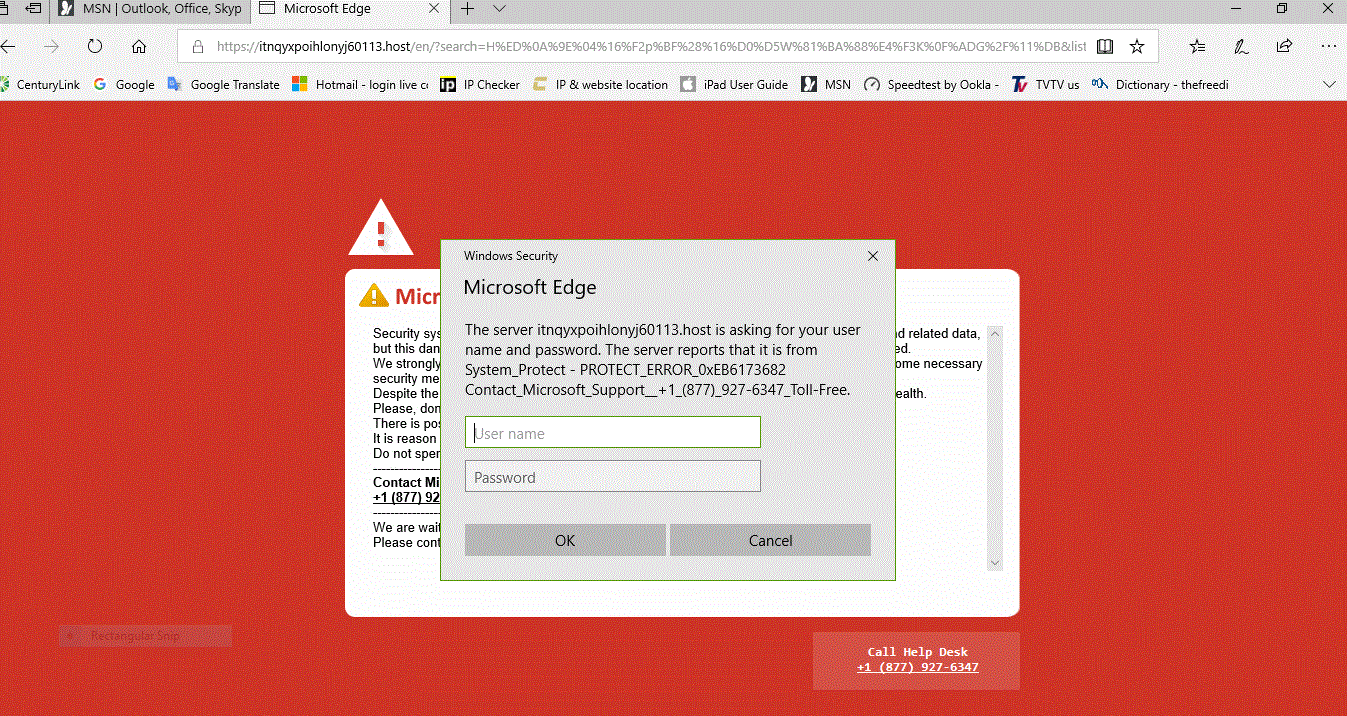Refresh the page with reload icon
This screenshot has width=1347, height=716.
[95, 46]
